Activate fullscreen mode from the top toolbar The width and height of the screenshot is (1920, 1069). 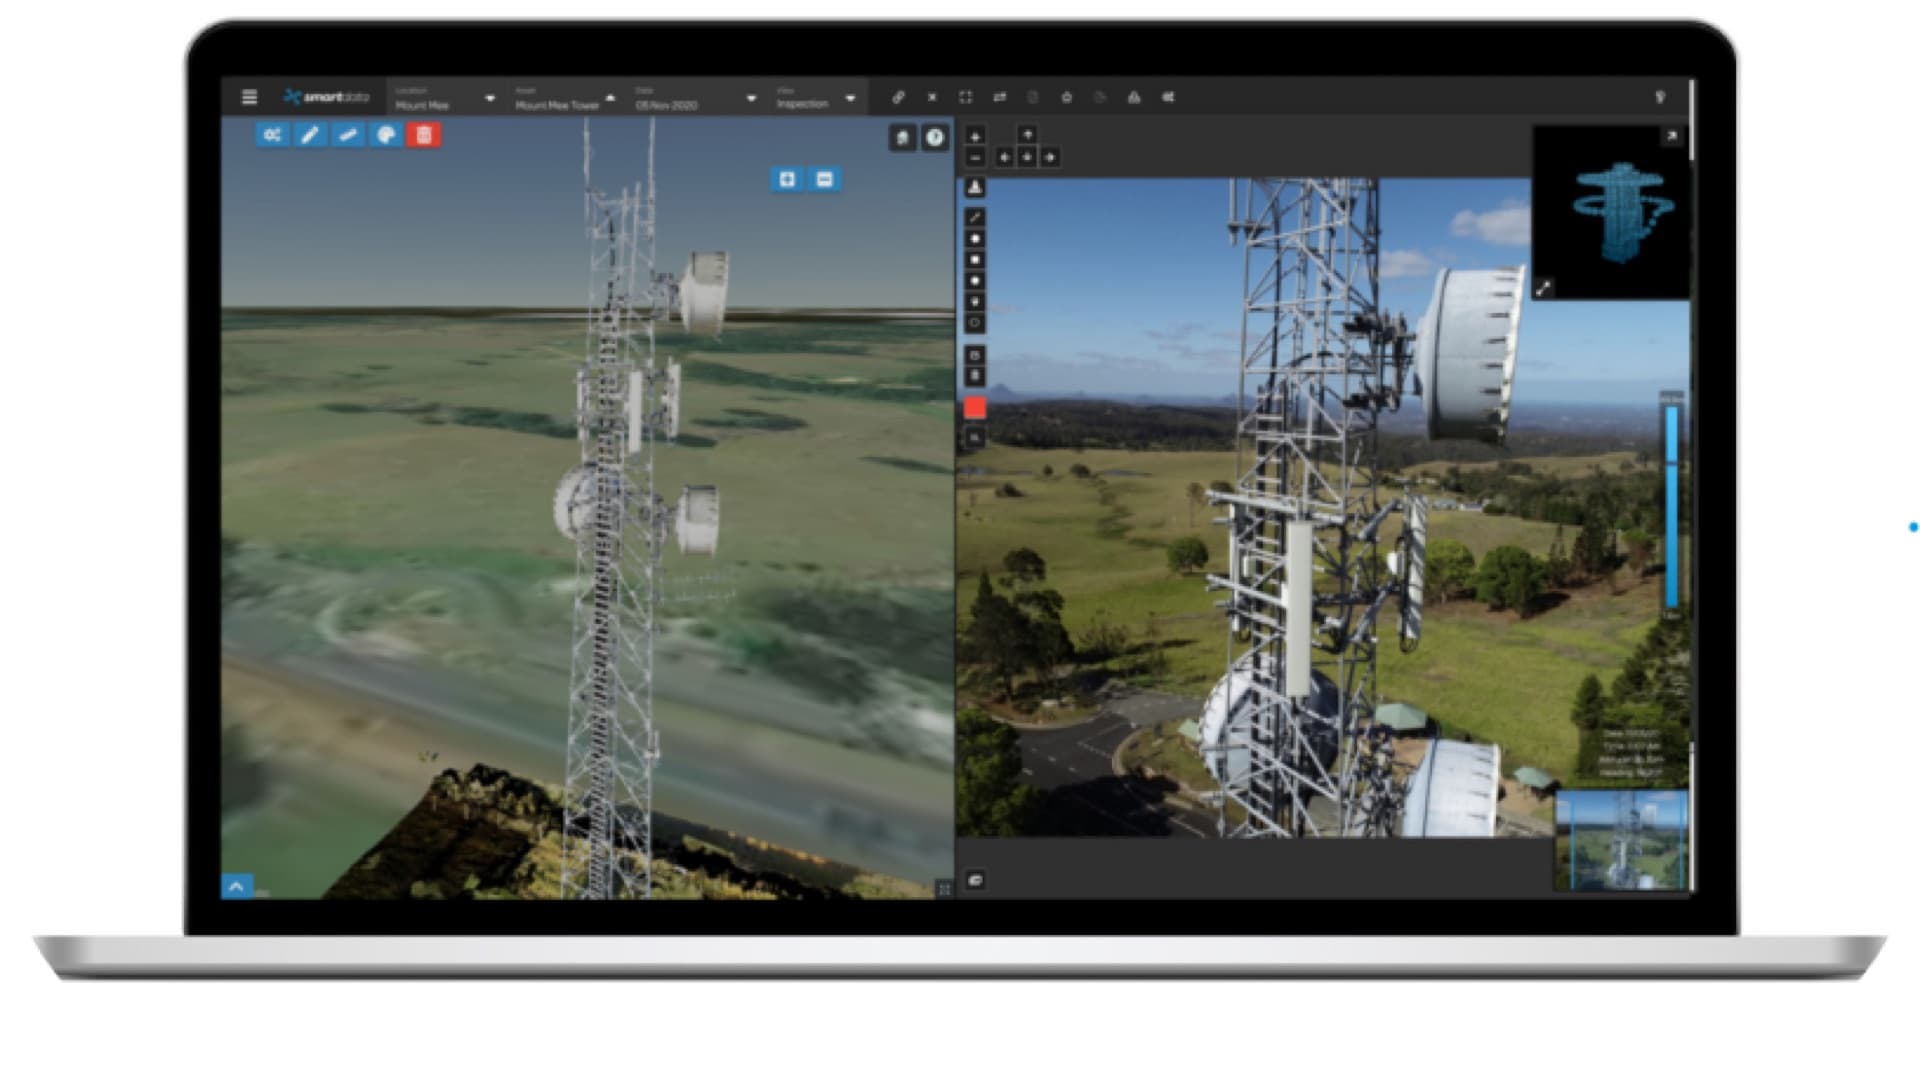pyautogui.click(x=965, y=98)
